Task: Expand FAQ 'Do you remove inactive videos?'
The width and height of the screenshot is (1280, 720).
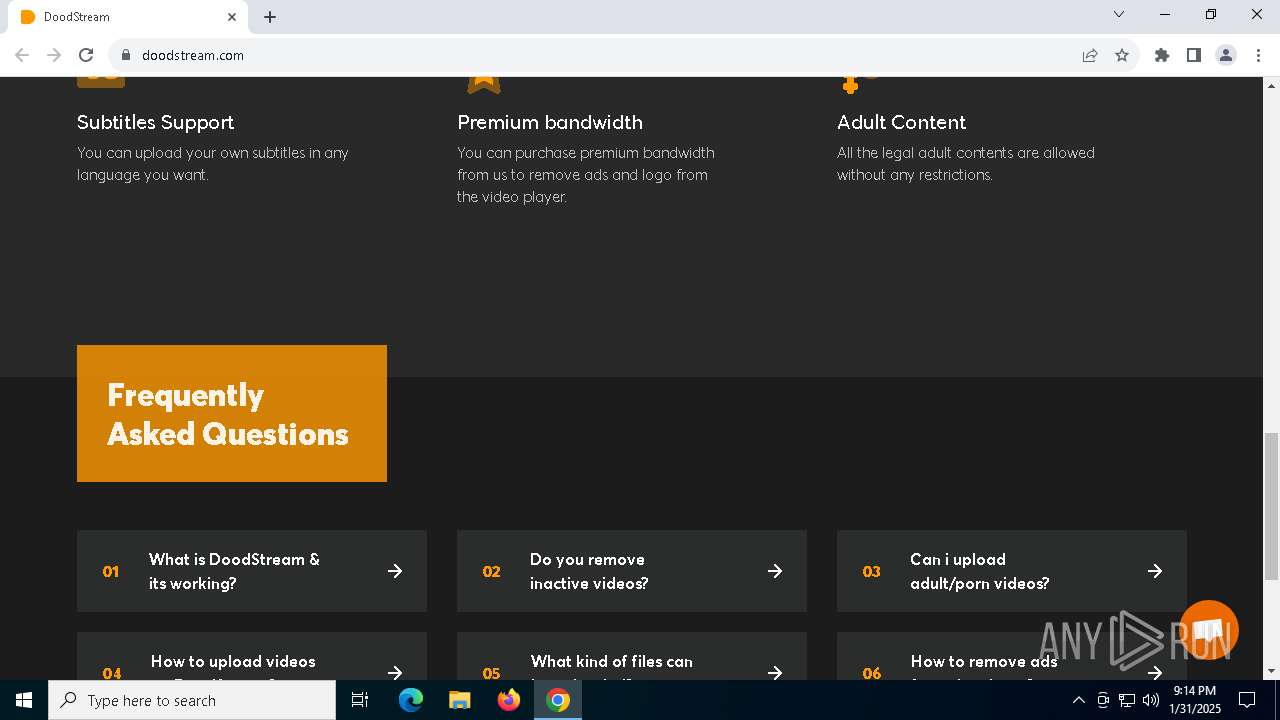Action: [632, 571]
